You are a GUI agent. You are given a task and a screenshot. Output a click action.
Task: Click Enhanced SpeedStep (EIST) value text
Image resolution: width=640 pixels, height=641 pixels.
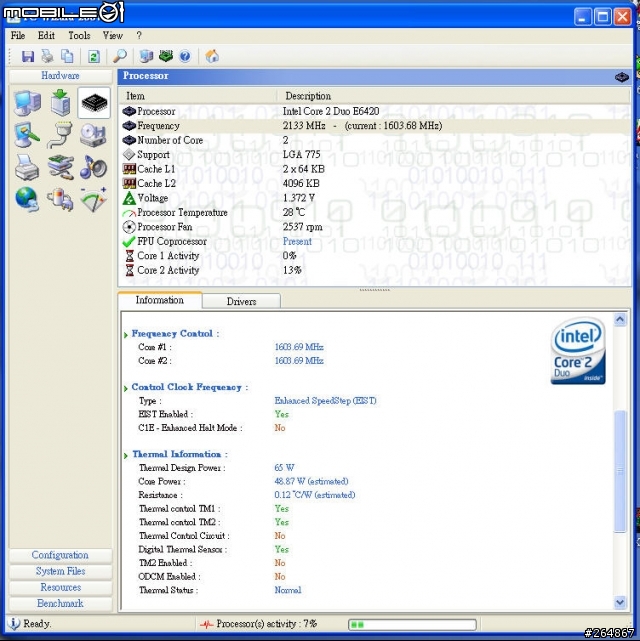325,401
